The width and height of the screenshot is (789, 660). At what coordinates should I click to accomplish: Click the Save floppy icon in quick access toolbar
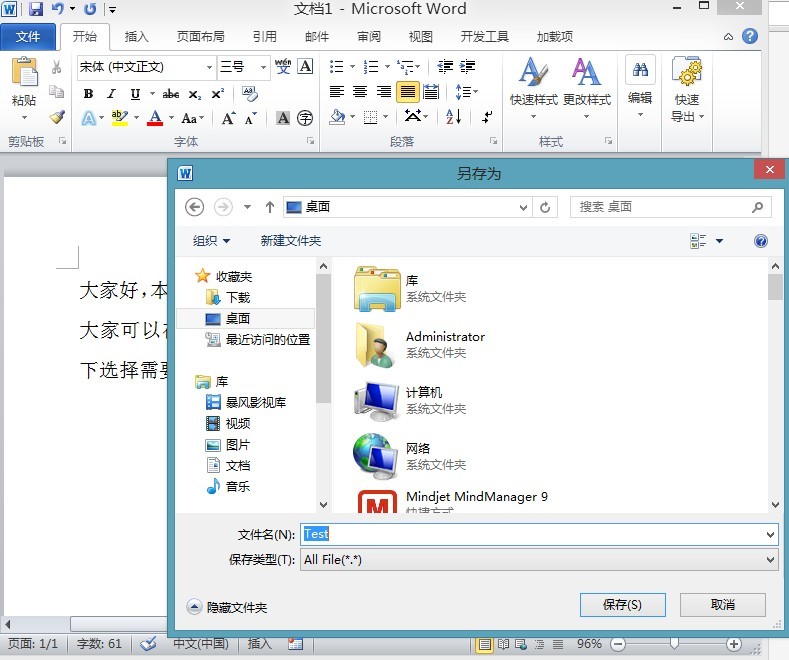(36, 9)
